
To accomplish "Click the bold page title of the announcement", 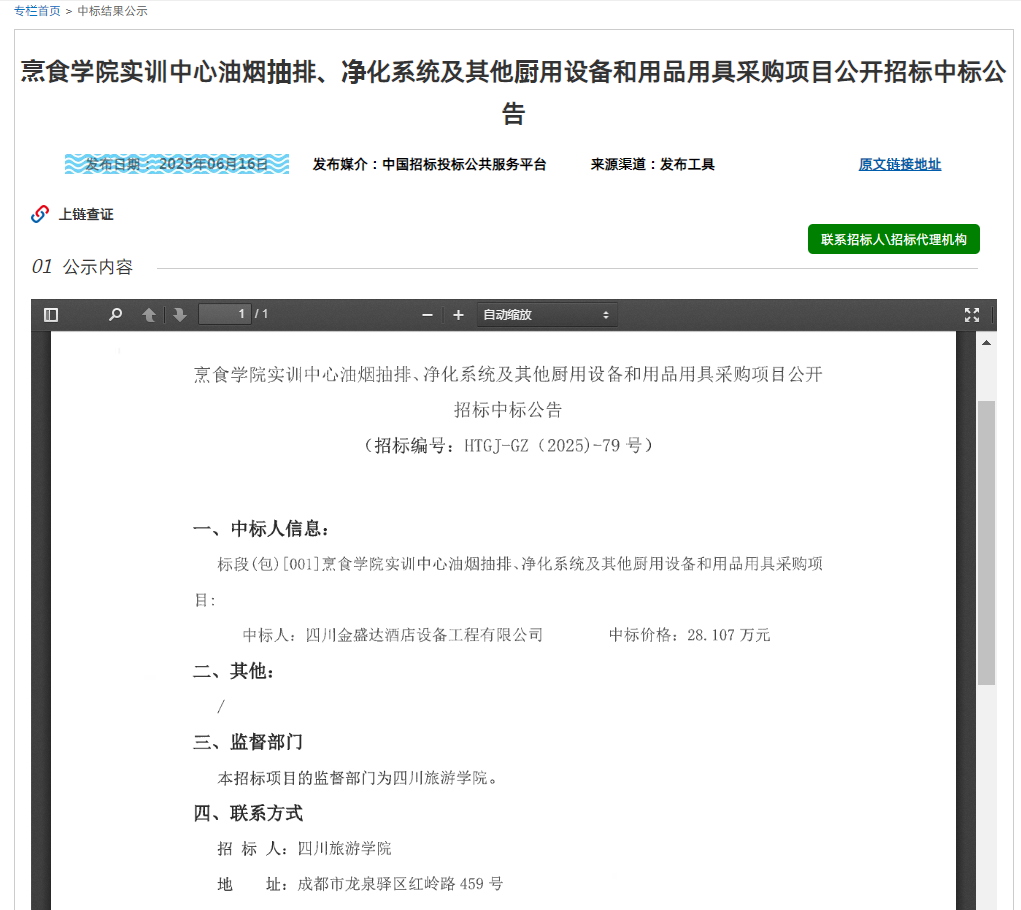I will pyautogui.click(x=513, y=92).
